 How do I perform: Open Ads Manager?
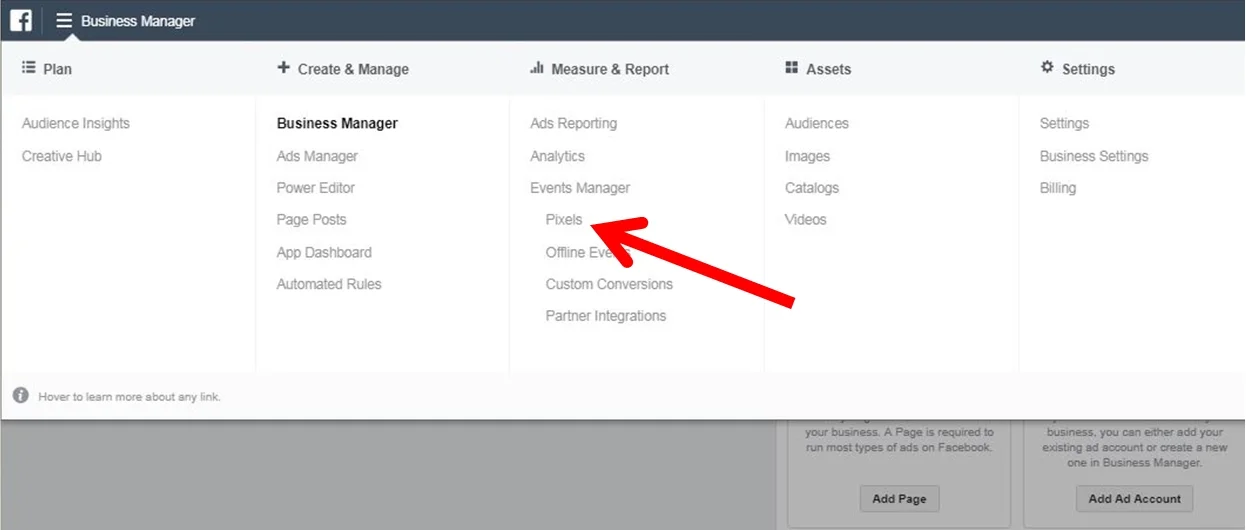click(317, 156)
